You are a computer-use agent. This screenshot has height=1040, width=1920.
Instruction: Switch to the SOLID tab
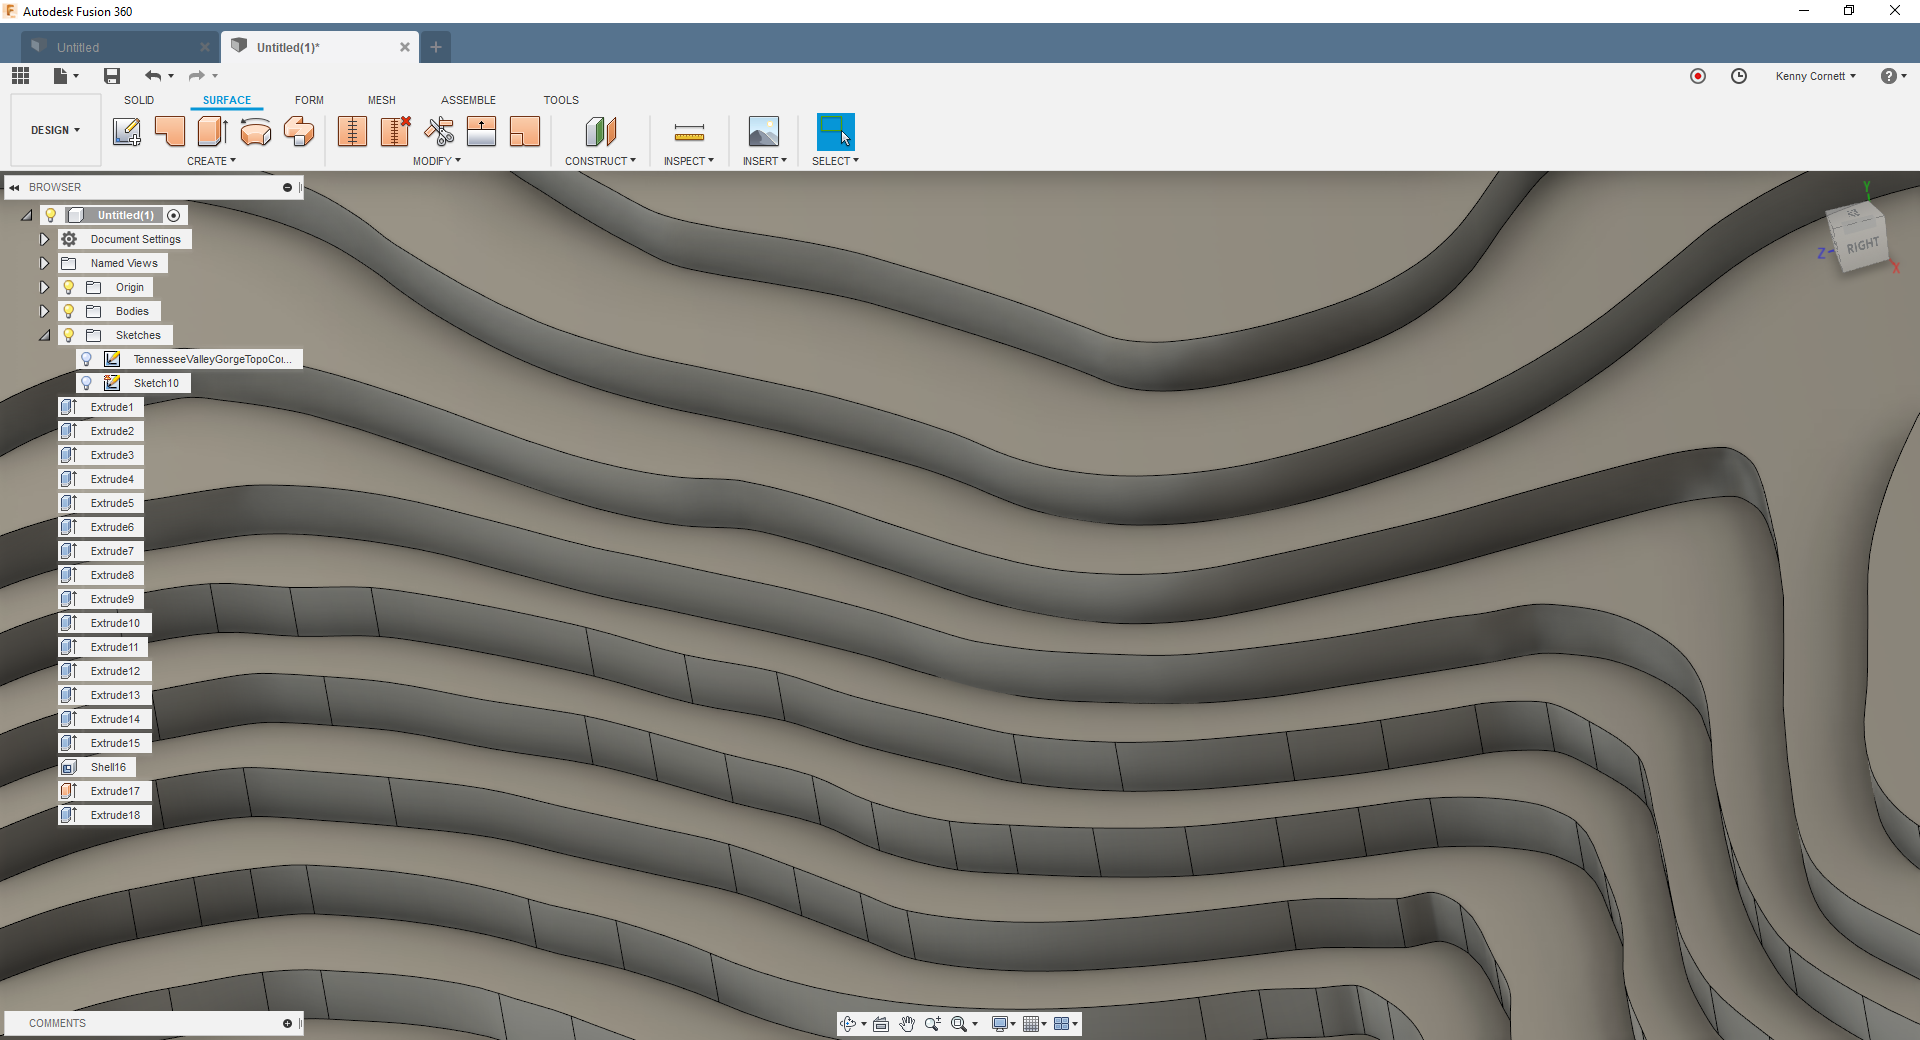[x=139, y=100]
